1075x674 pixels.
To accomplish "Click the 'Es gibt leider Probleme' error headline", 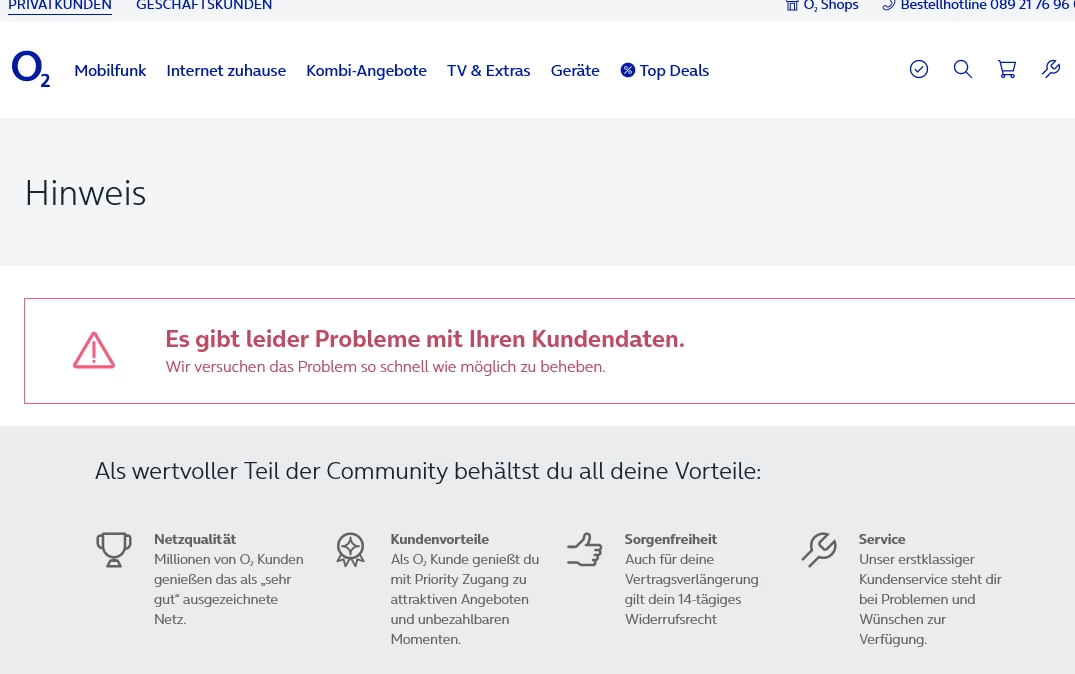I will pyautogui.click(x=425, y=339).
